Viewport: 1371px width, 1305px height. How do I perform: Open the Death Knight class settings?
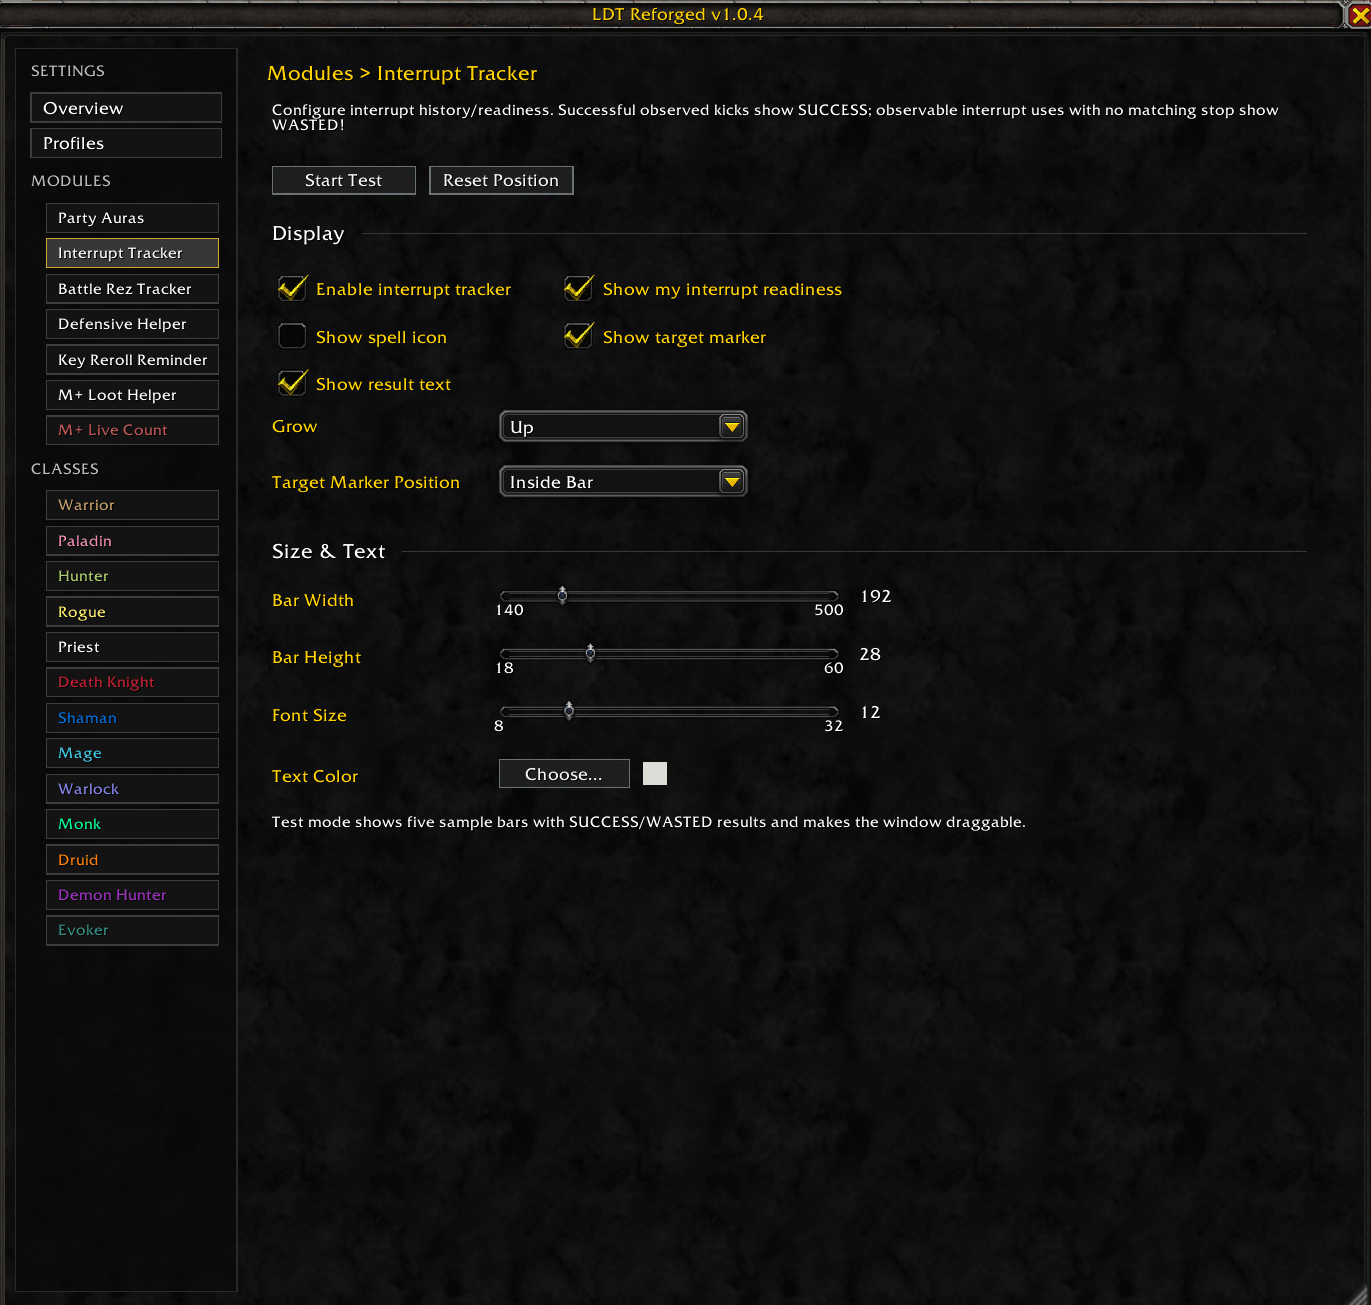[132, 682]
